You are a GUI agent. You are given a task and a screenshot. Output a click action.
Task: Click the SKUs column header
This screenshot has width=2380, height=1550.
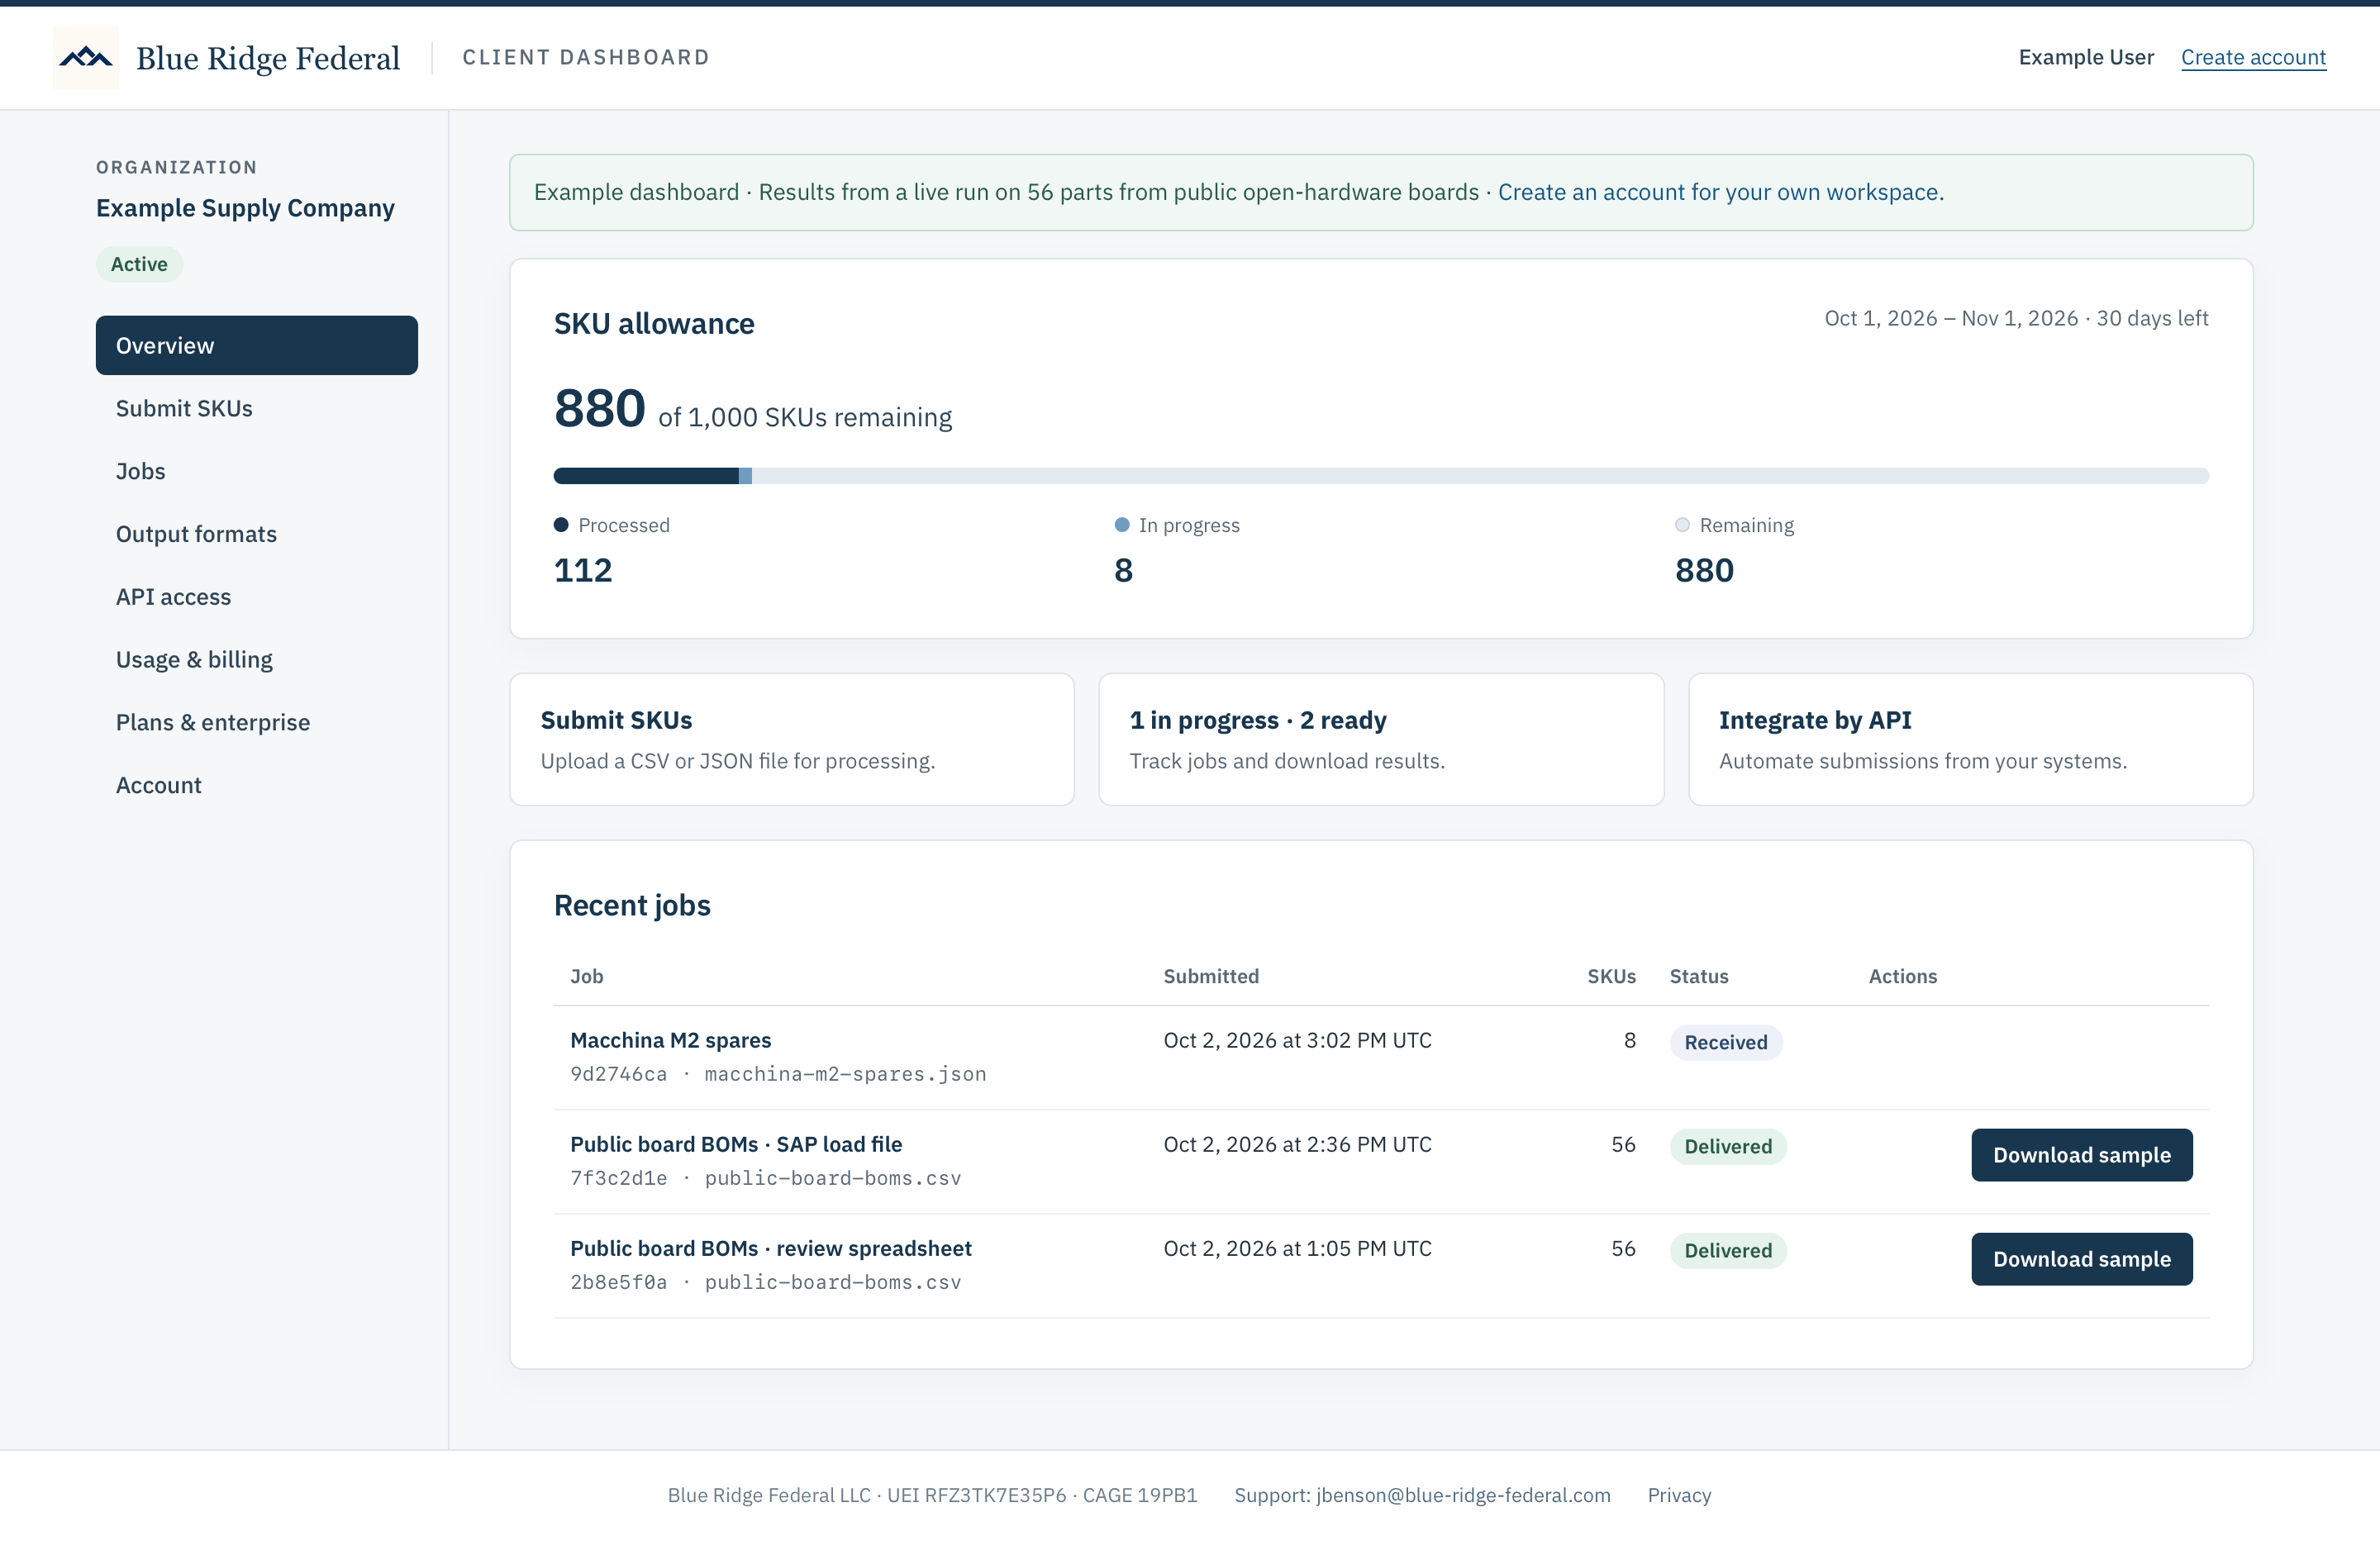(1611, 976)
